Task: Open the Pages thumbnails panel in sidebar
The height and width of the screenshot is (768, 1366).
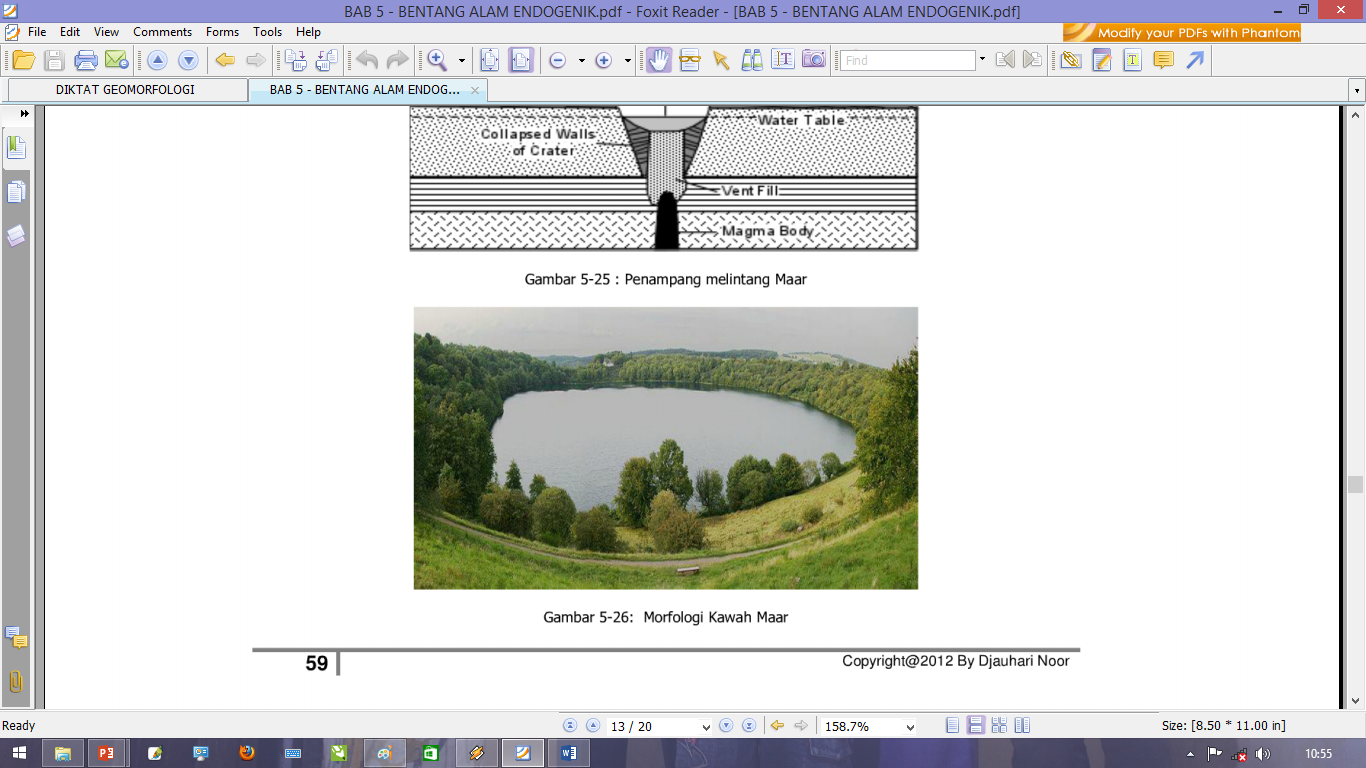Action: [16, 192]
